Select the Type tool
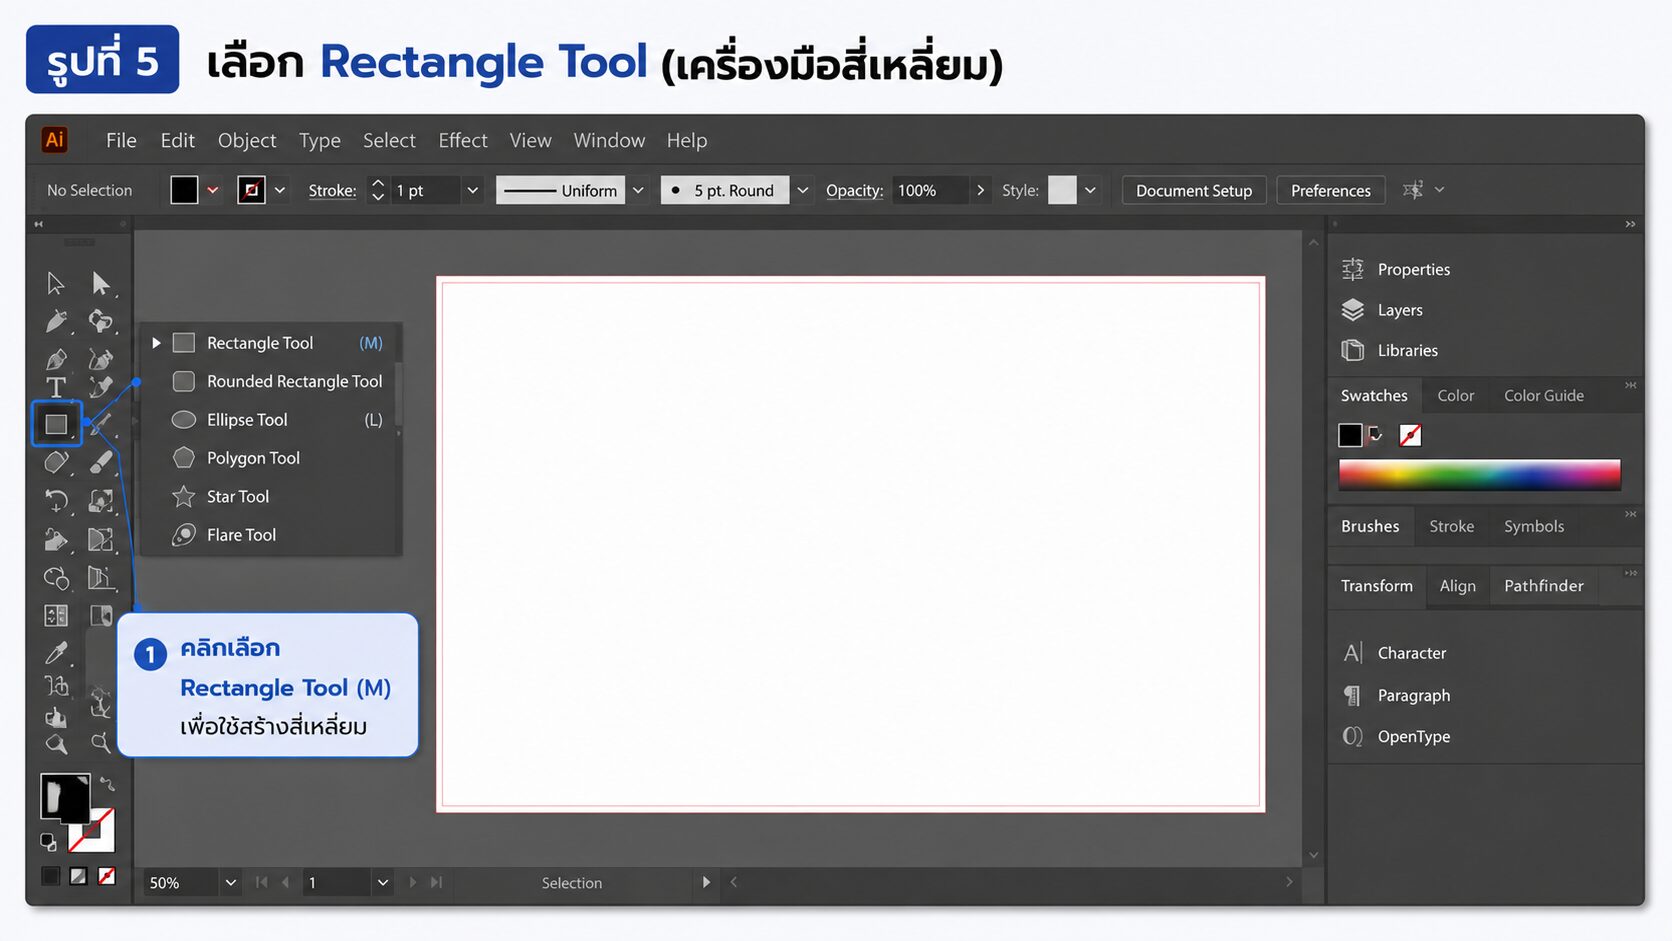The height and width of the screenshot is (941, 1672). tap(56, 387)
